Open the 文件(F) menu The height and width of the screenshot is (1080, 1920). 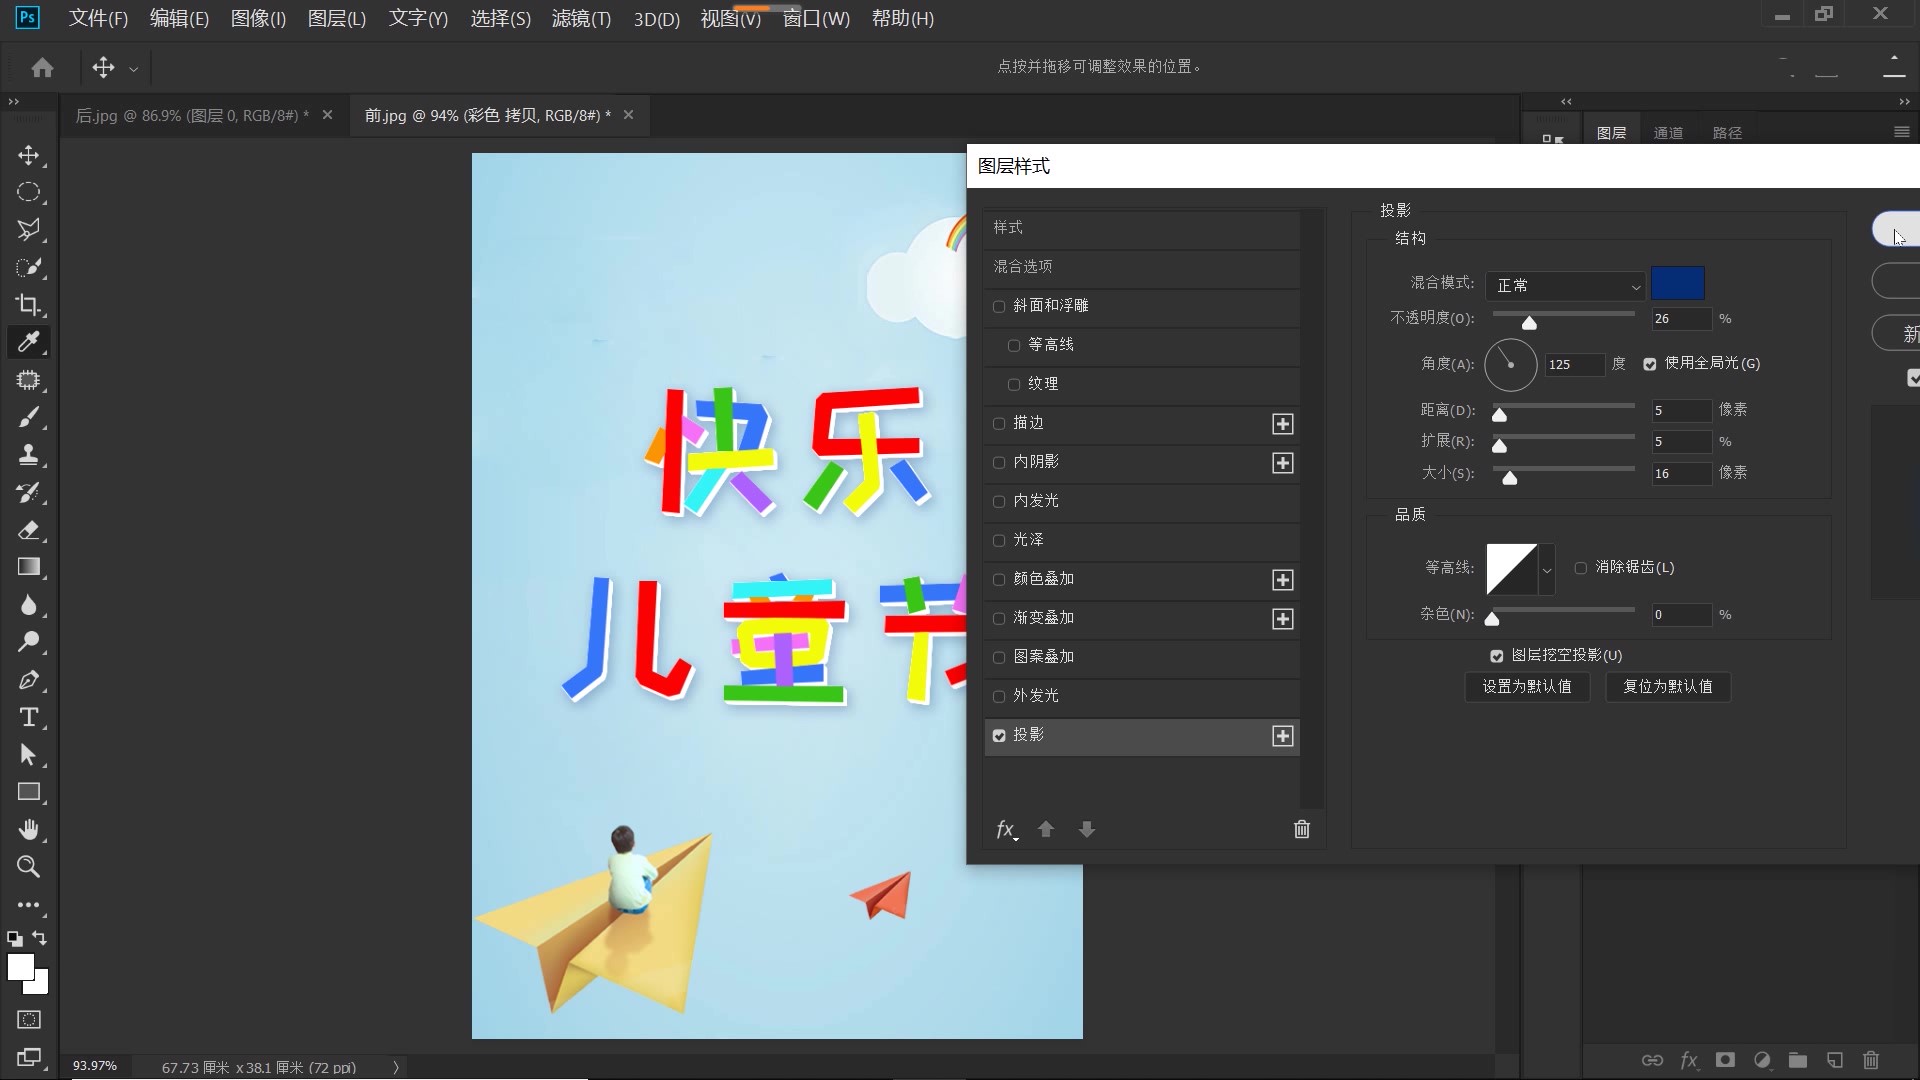click(98, 19)
